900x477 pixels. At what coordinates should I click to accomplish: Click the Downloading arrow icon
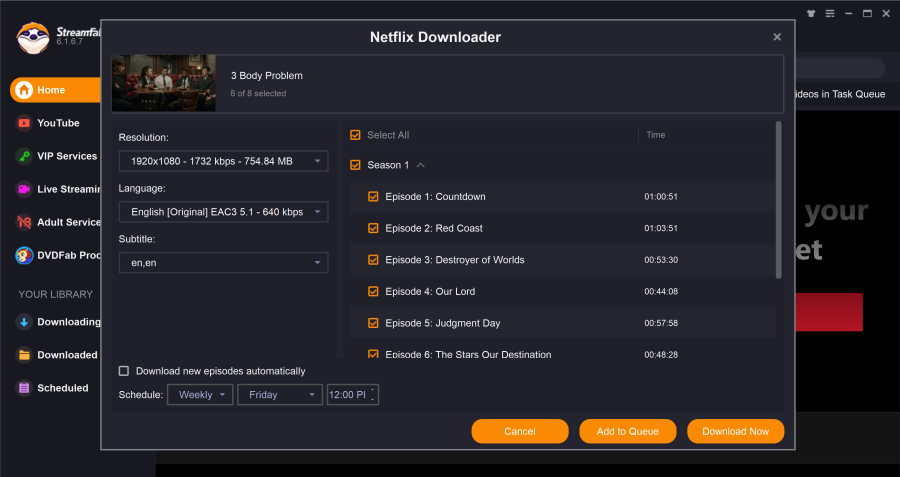tap(24, 322)
